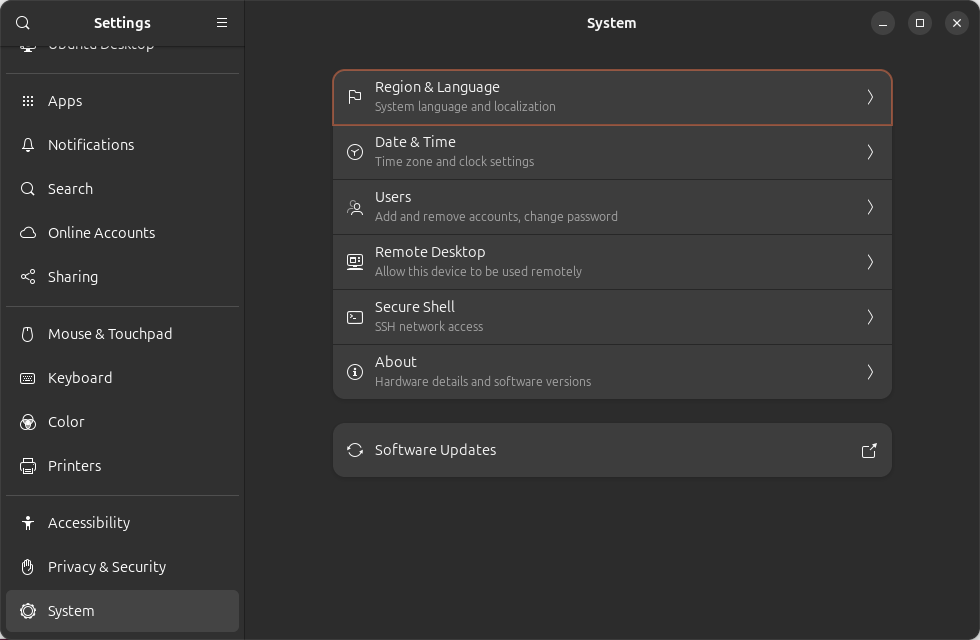Click the Mouse & Touchpad icon
Image resolution: width=980 pixels, height=640 pixels.
(28, 334)
